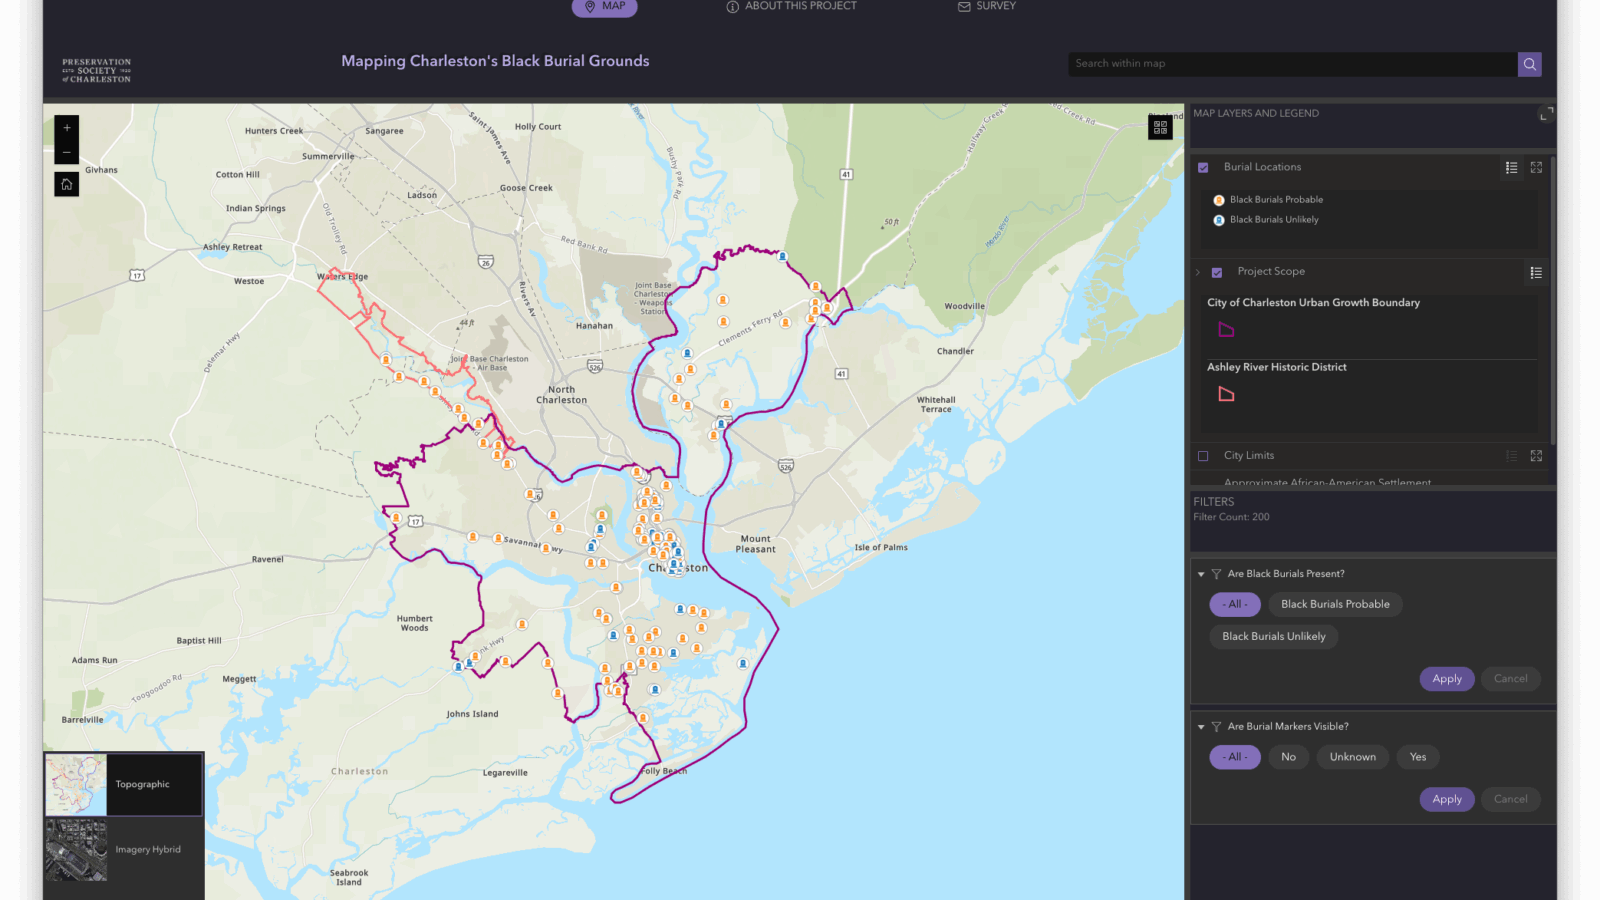Click the Mount Pleasant map label
Screen dimensions: 1600x900
(x=756, y=544)
